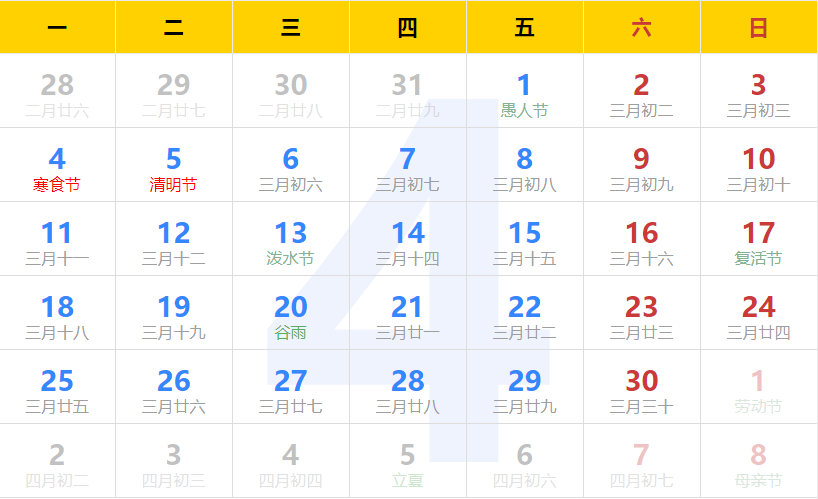The height and width of the screenshot is (499, 818).
Task: Select Saturday the 30th, 三月三十
Action: coord(641,388)
